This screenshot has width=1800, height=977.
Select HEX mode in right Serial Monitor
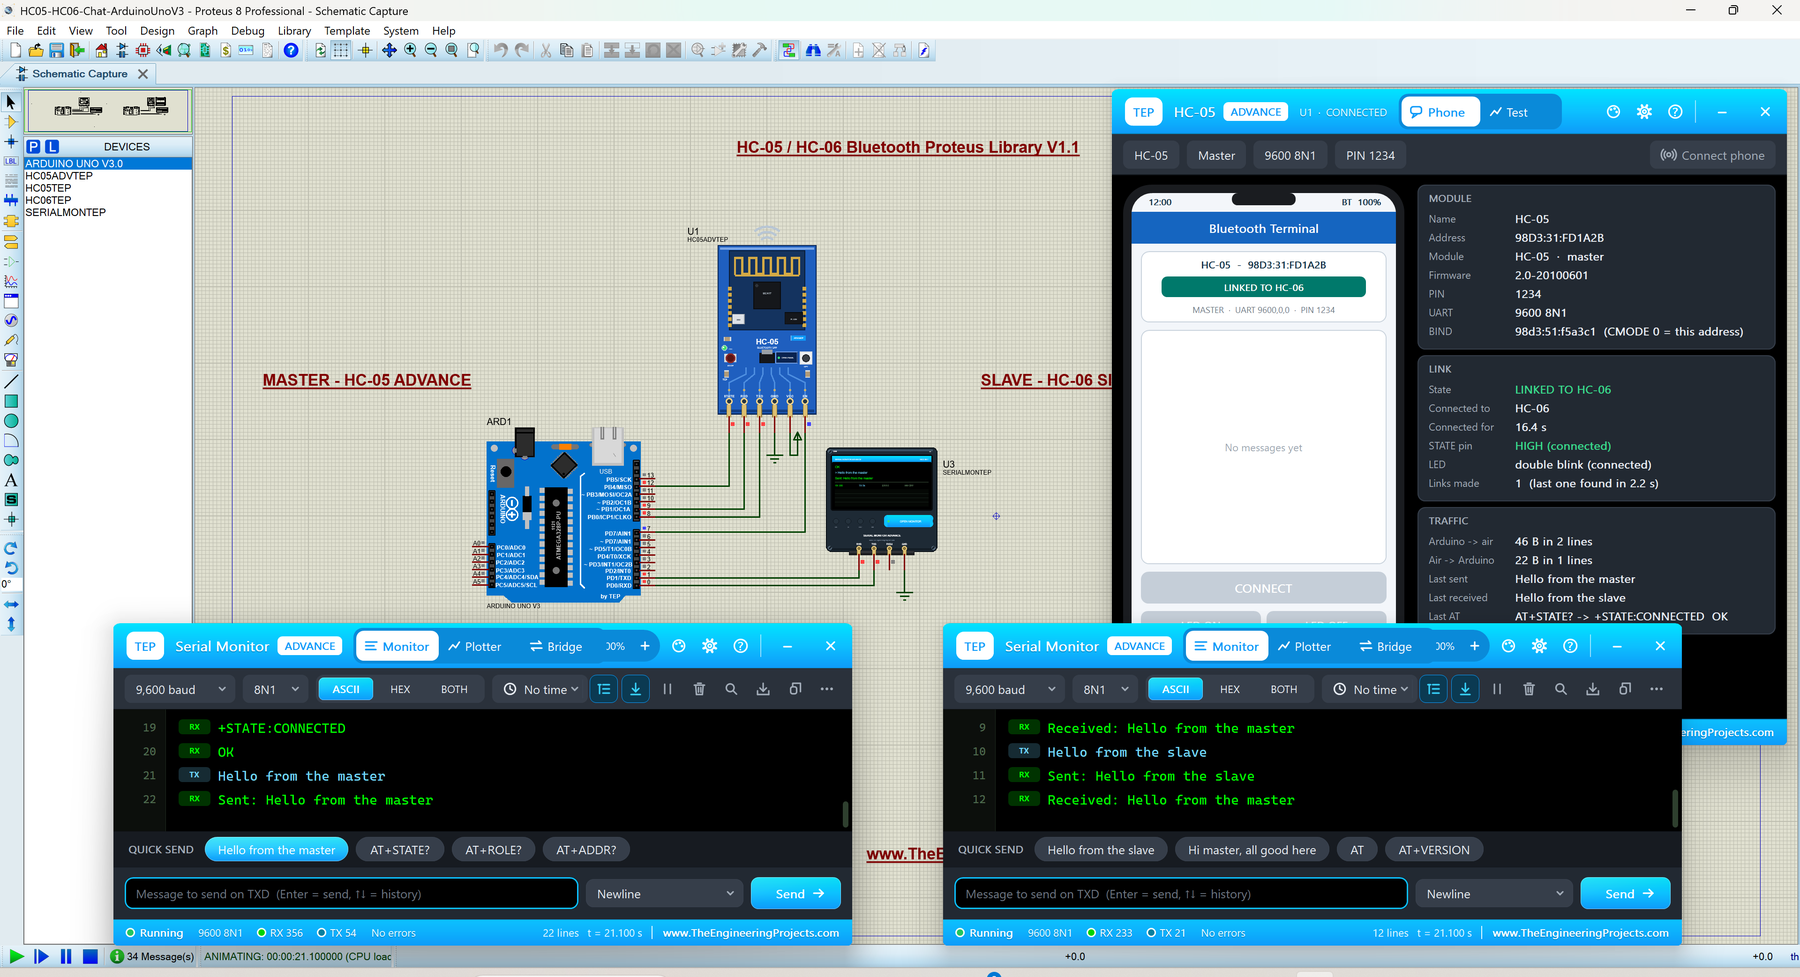point(1230,689)
